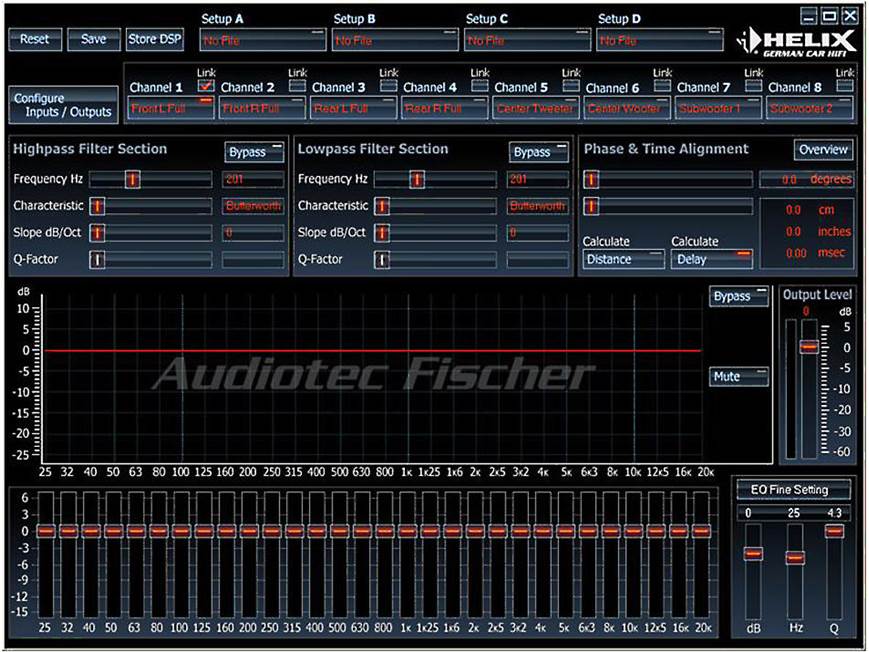Select the Channel 8 Subwoofer 2 tab
The image size is (869, 652).
click(809, 108)
